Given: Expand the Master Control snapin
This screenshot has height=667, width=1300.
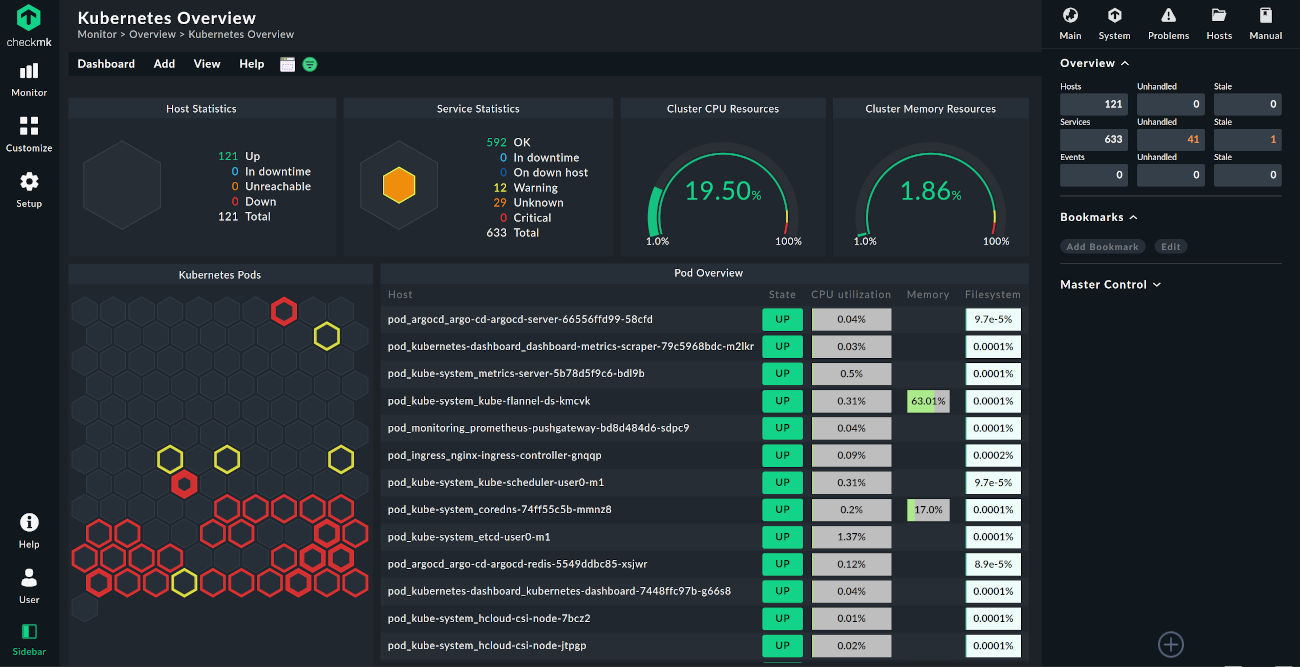Looking at the screenshot, I should (x=1110, y=285).
